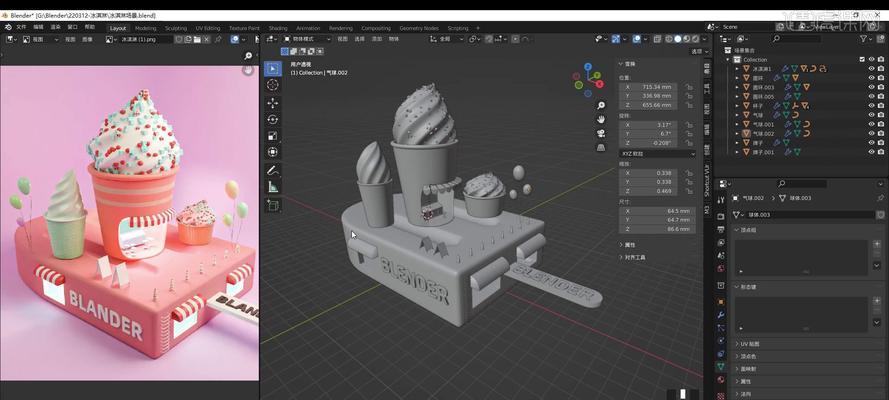Unlink the image with the X button
889x400 pixels.
click(206, 39)
